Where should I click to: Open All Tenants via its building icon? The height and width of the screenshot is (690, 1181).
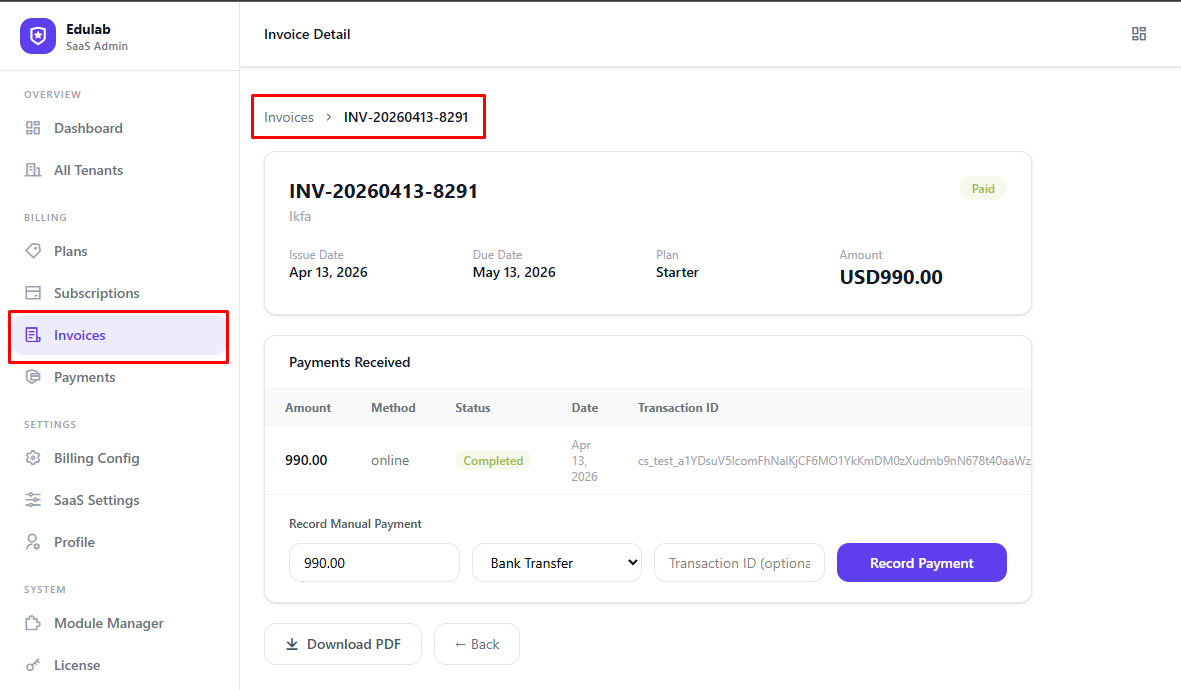[35, 170]
